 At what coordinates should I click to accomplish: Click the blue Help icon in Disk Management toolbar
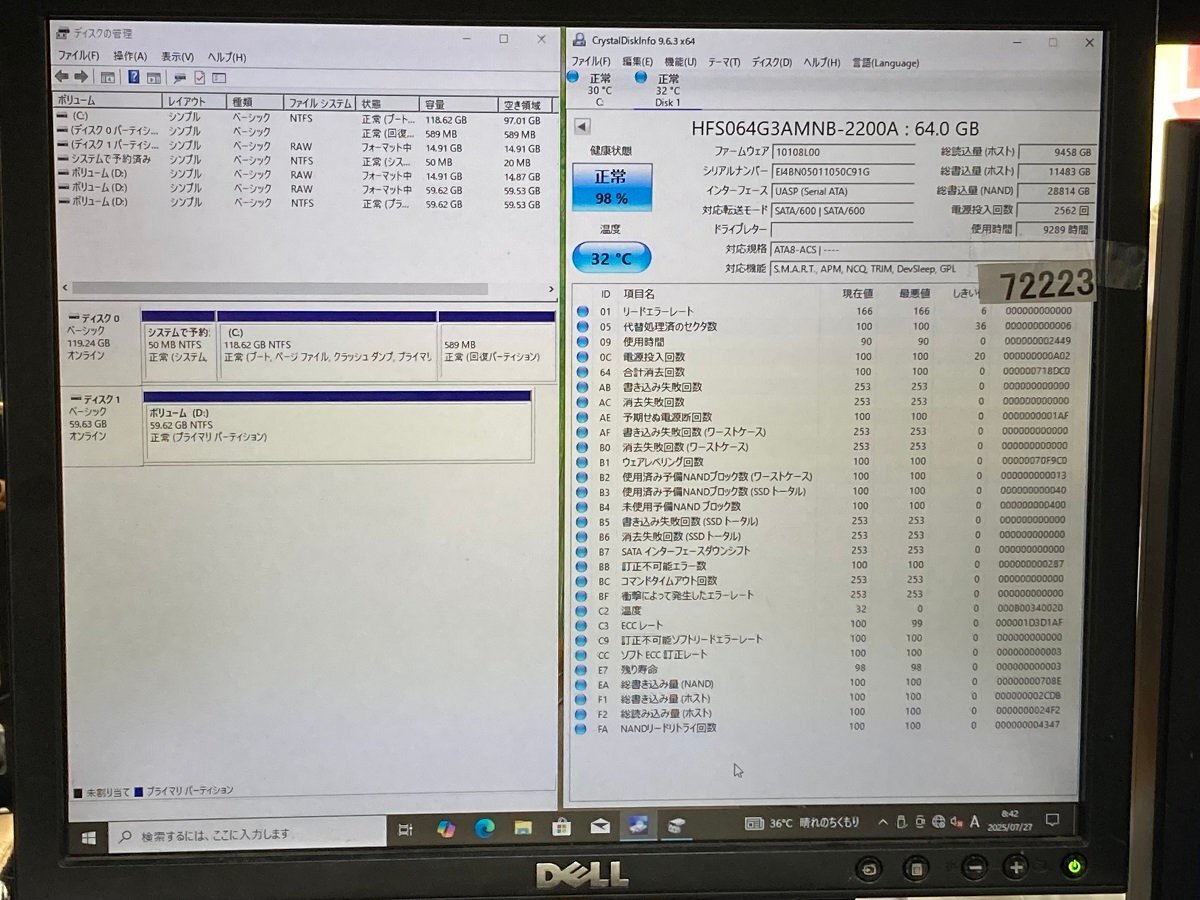[133, 77]
